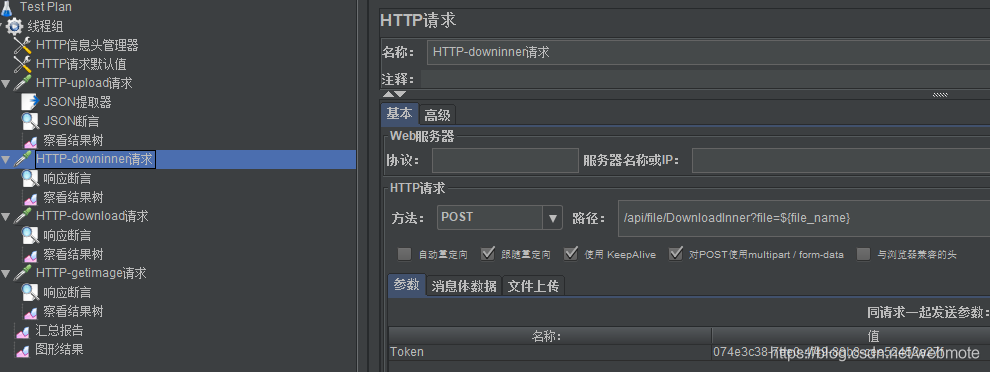Select the 图形结果 label
The height and width of the screenshot is (372, 990).
[59, 349]
